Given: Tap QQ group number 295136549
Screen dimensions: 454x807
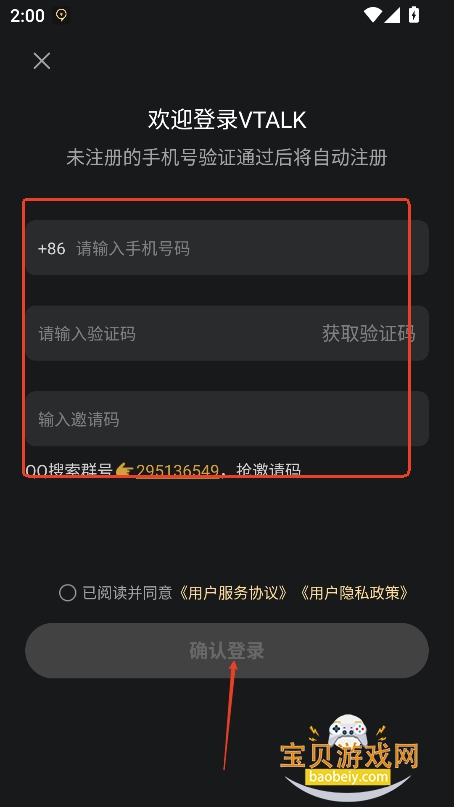Looking at the screenshot, I should (178, 470).
